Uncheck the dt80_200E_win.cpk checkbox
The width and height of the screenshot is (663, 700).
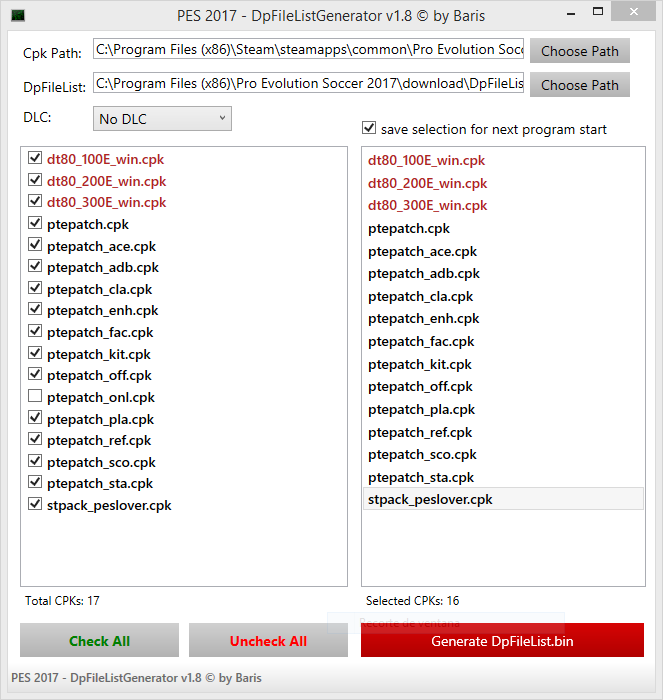pyautogui.click(x=35, y=179)
